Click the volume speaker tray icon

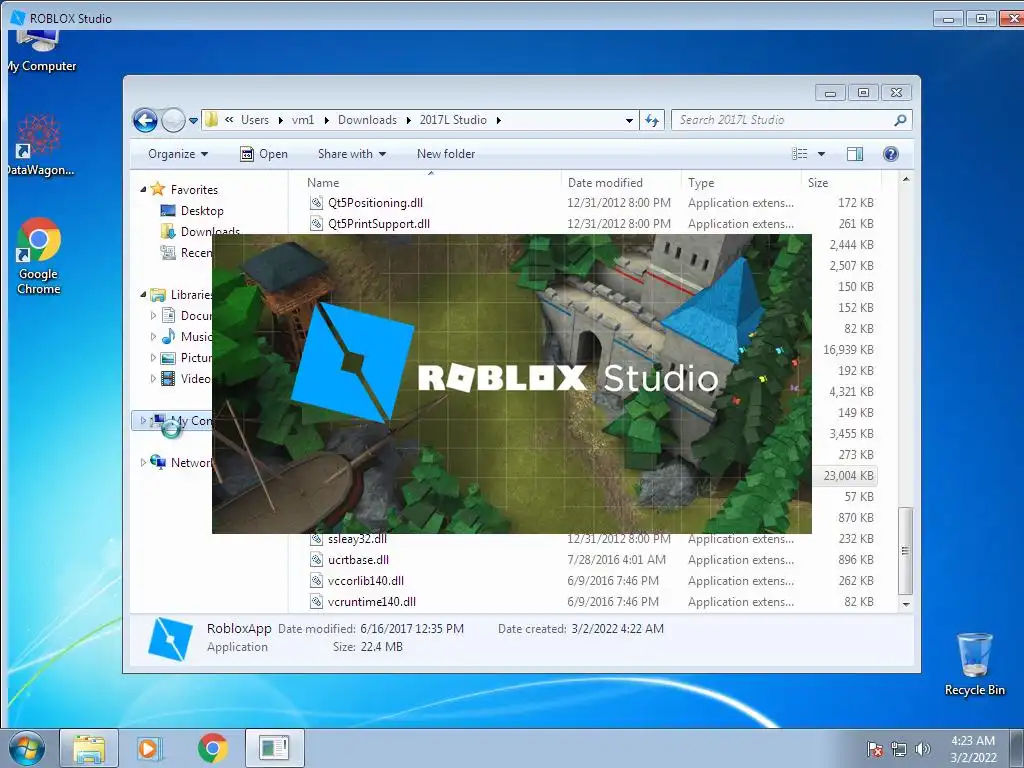point(922,749)
